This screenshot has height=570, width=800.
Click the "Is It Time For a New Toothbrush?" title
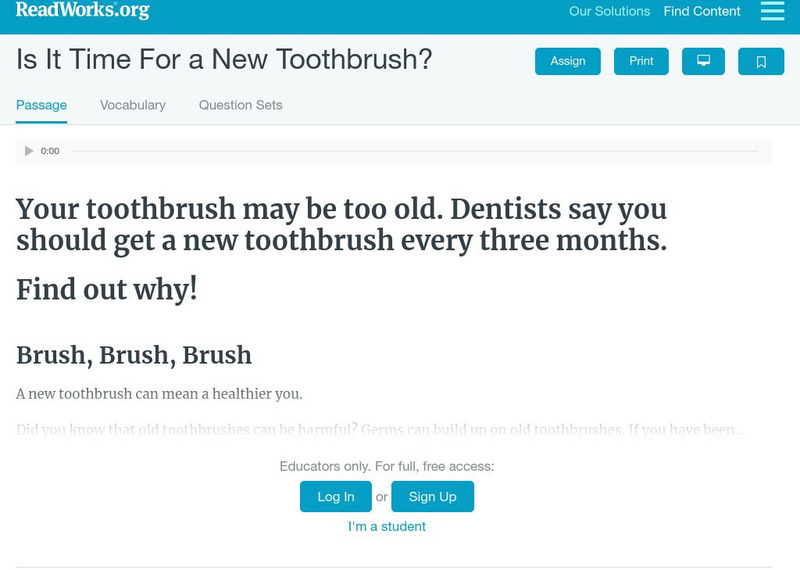224,60
